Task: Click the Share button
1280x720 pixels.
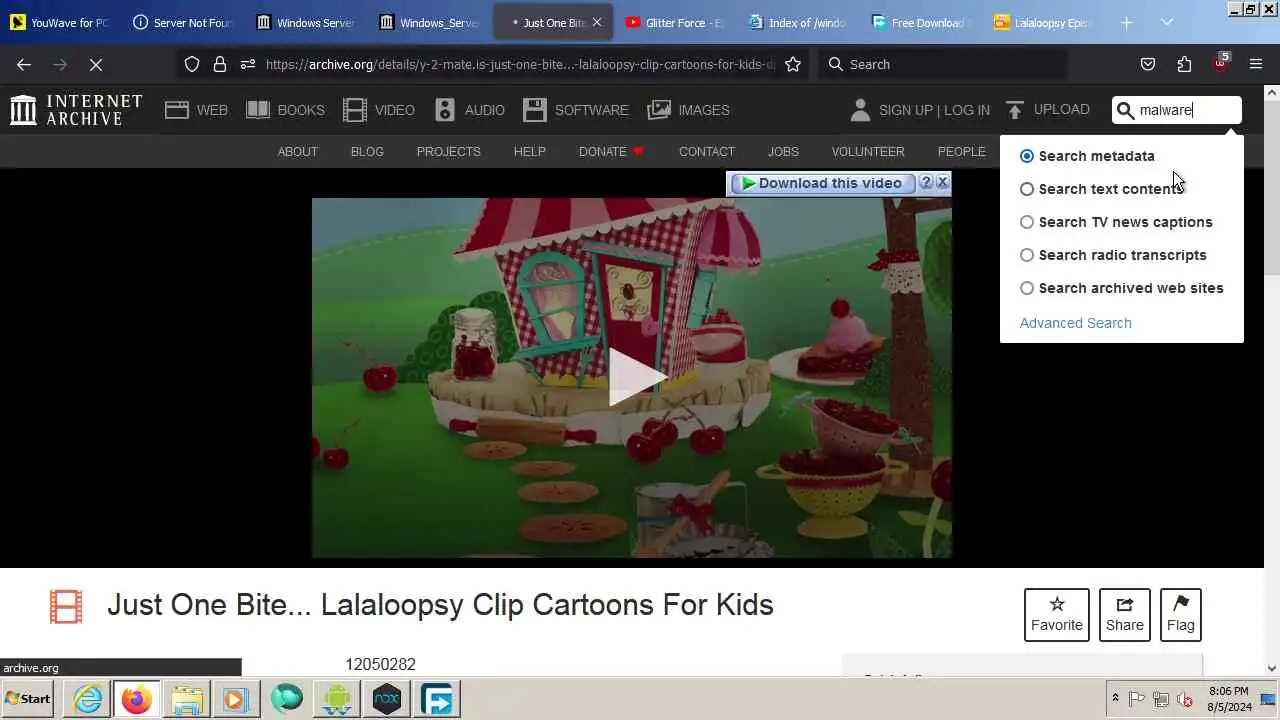Action: [x=1125, y=615]
